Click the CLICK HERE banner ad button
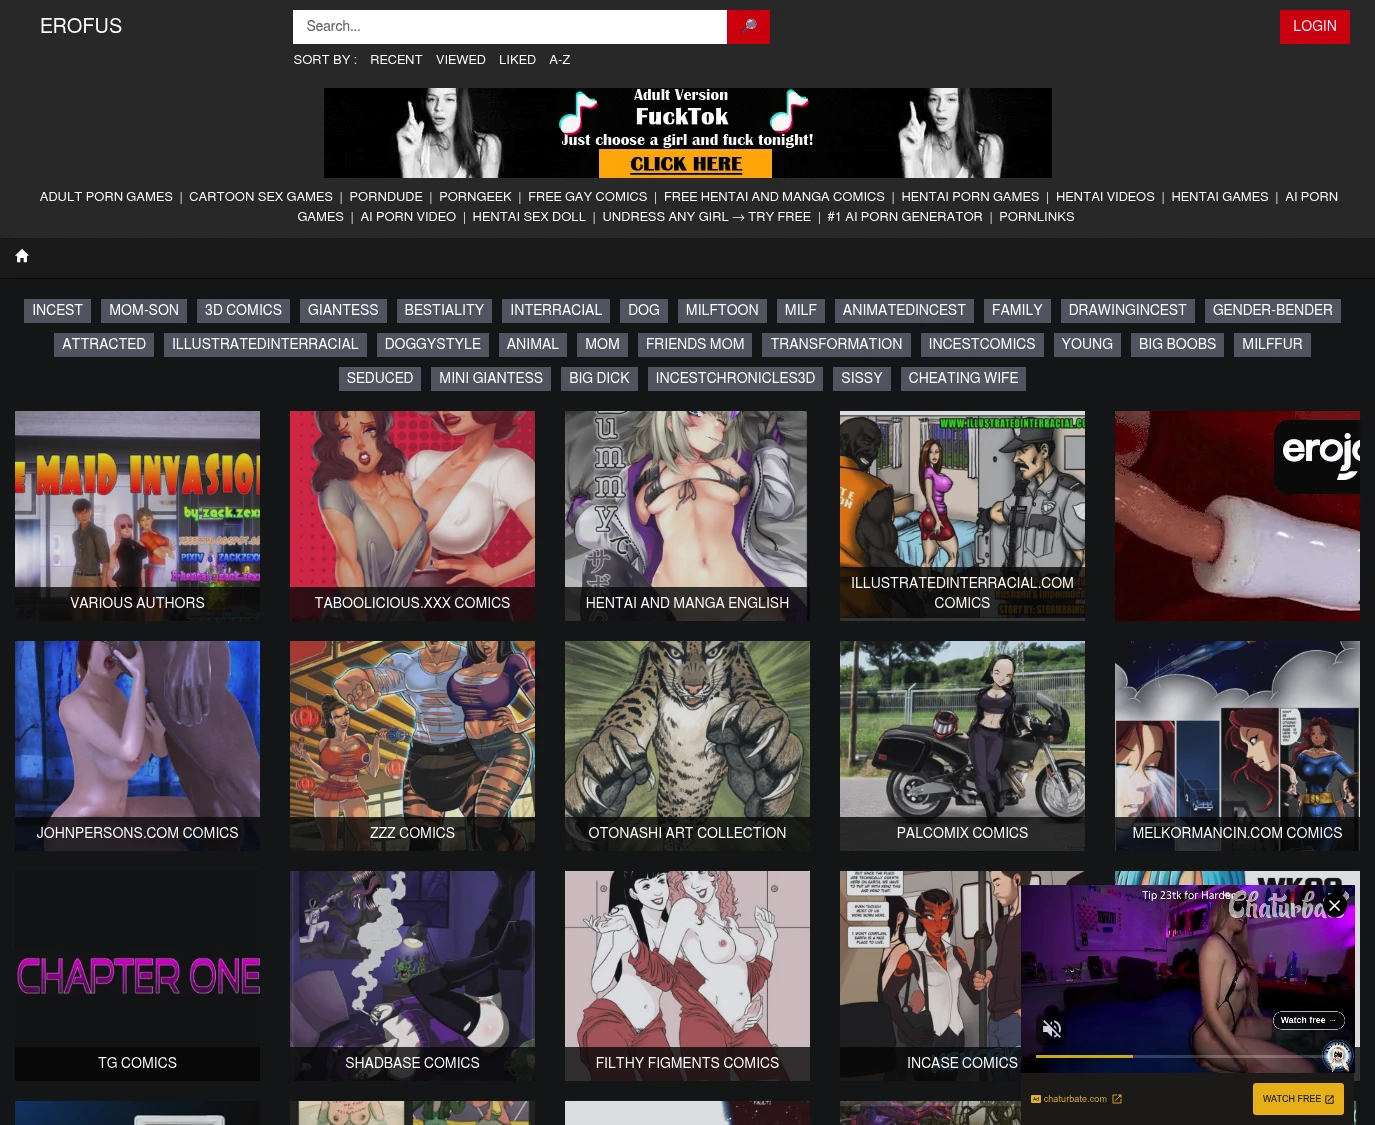1375x1125 pixels. (686, 164)
